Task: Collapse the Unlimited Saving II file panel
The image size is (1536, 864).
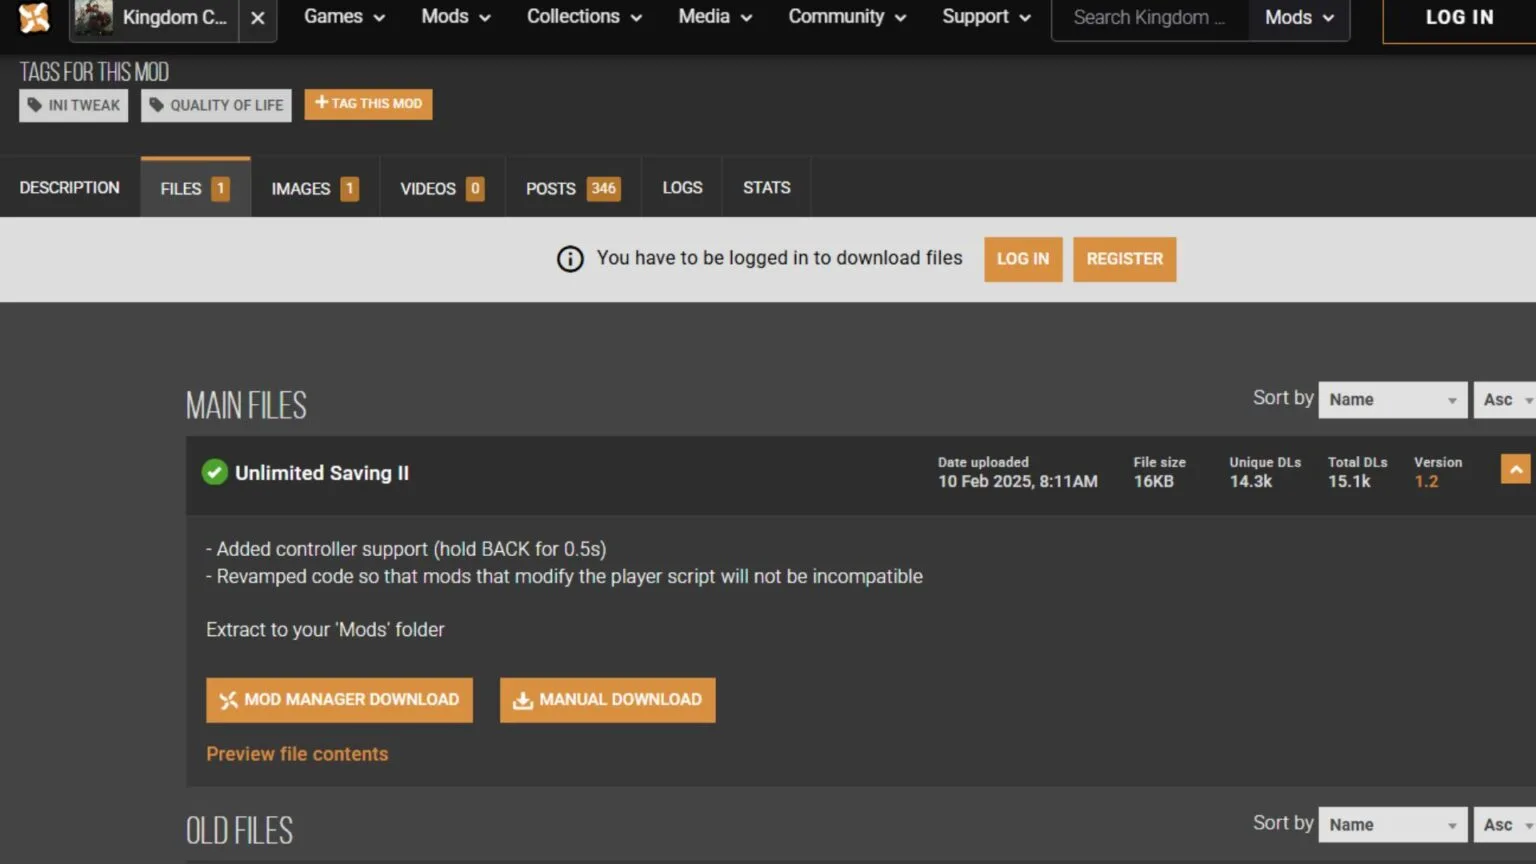Action: (1515, 469)
